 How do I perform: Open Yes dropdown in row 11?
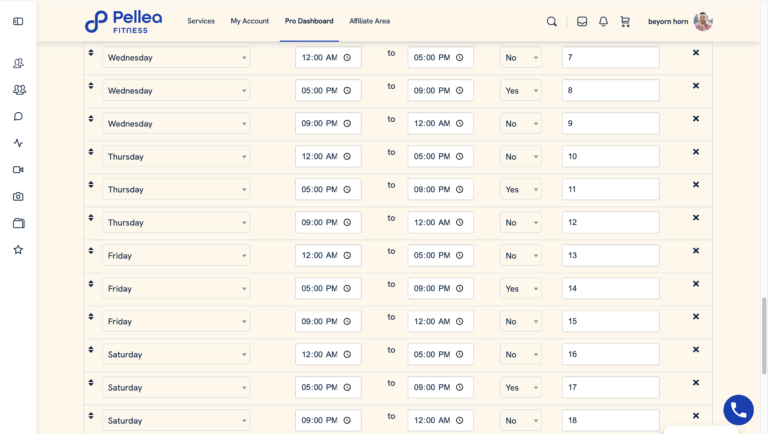(x=521, y=190)
